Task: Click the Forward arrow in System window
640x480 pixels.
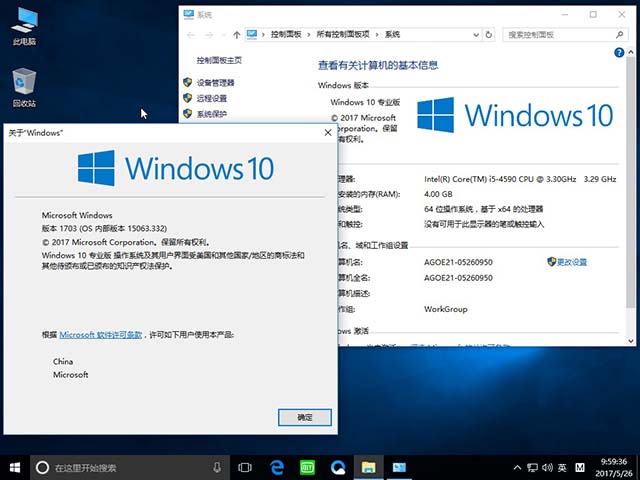Action: coord(209,35)
